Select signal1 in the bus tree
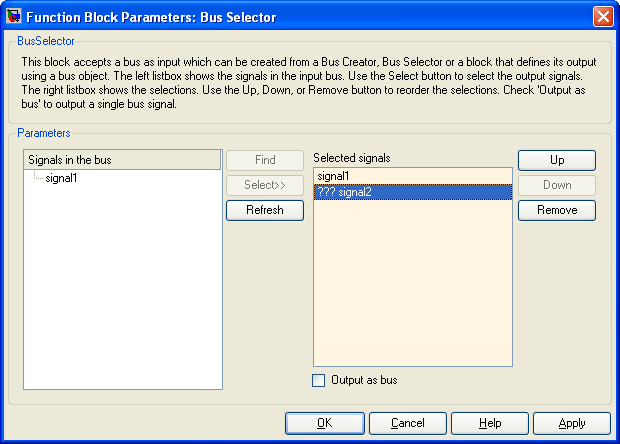 click(61, 178)
